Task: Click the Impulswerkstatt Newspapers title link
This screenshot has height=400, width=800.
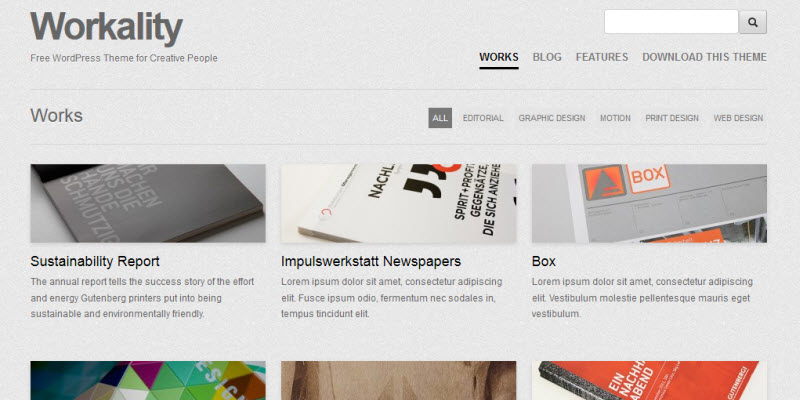Action: (x=371, y=261)
